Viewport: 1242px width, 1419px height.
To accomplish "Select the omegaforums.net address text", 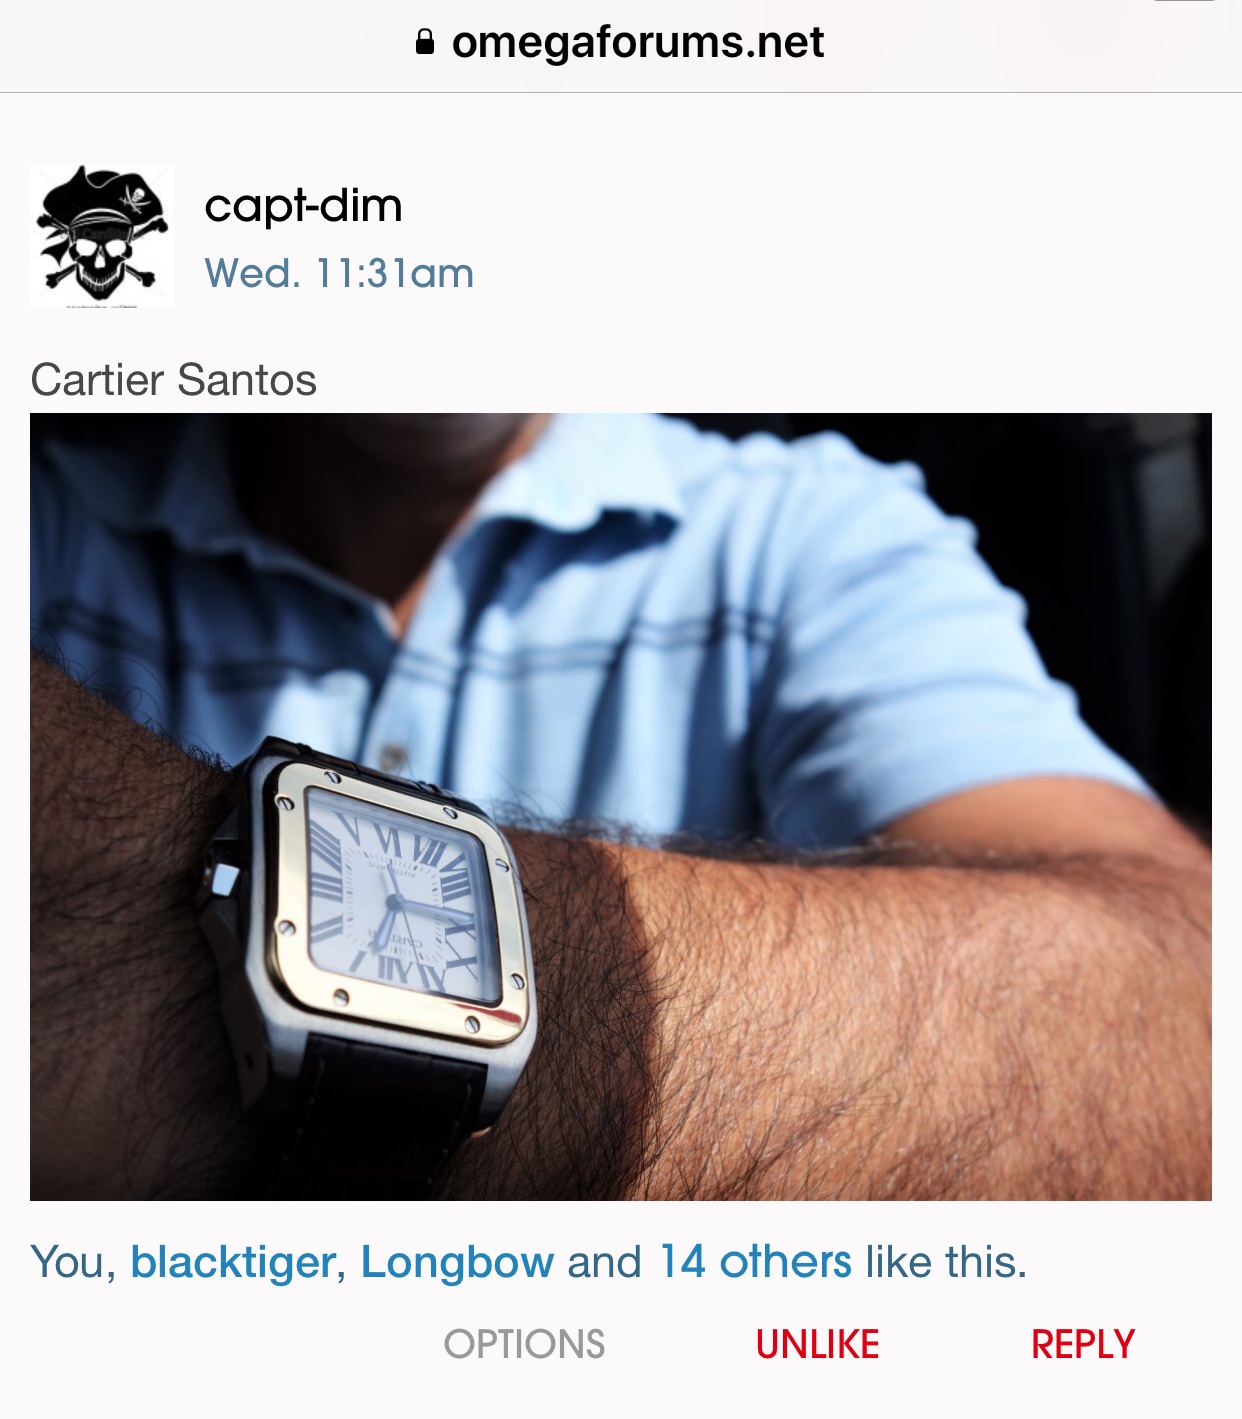I will [x=638, y=42].
